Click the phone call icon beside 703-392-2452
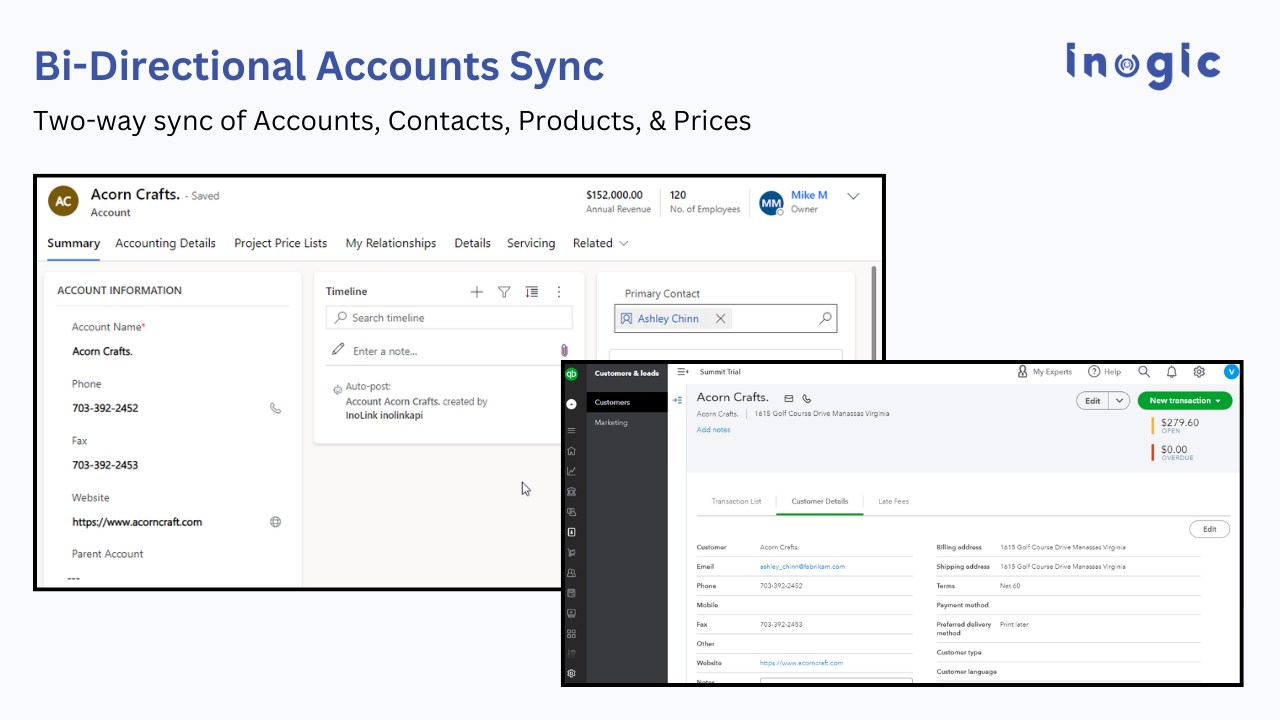1280x720 pixels. pos(275,408)
